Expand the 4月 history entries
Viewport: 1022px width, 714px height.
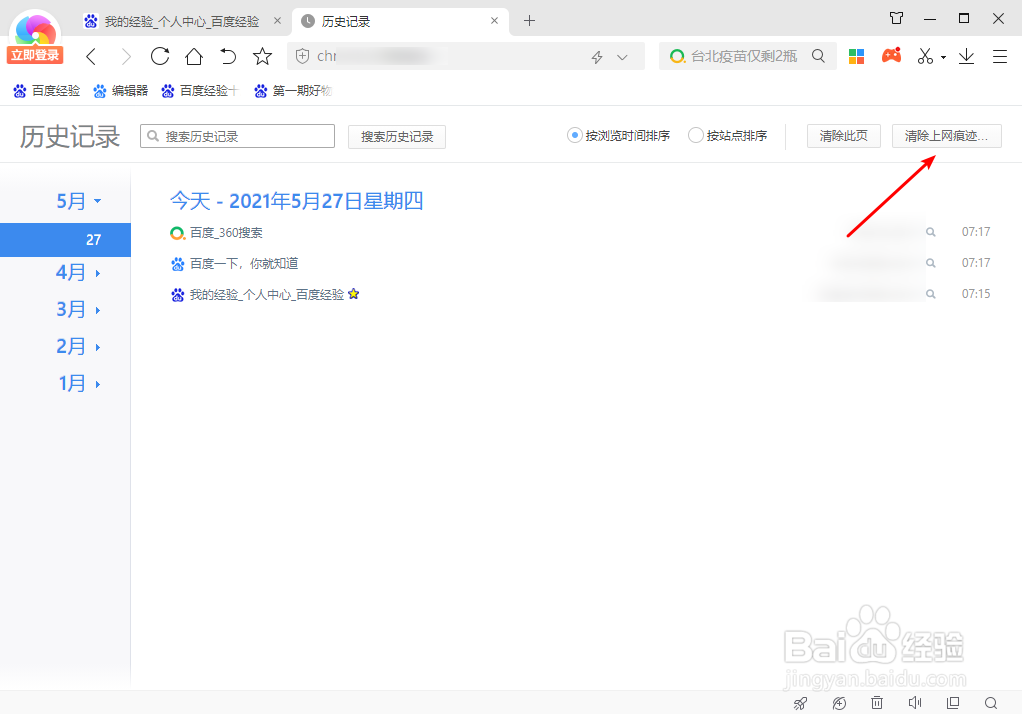(x=77, y=272)
